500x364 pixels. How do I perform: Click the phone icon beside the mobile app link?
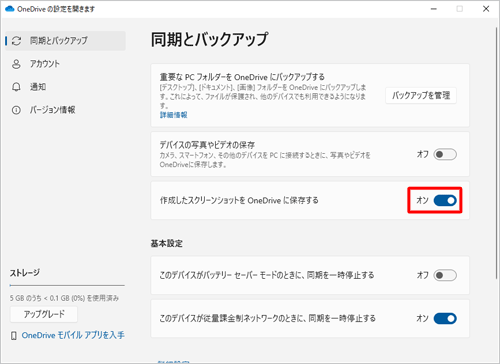(14, 336)
